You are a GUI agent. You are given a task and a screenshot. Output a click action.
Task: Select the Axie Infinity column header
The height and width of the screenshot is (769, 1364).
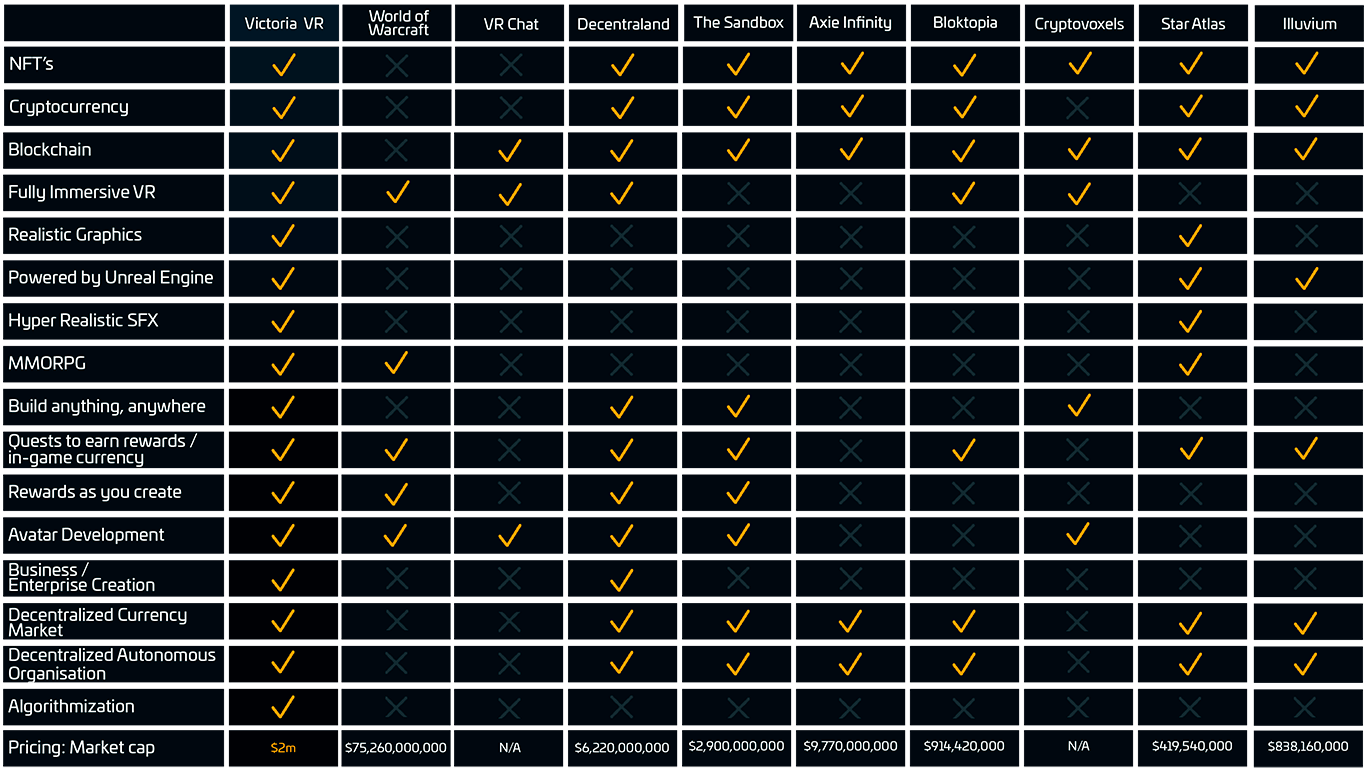(x=850, y=22)
